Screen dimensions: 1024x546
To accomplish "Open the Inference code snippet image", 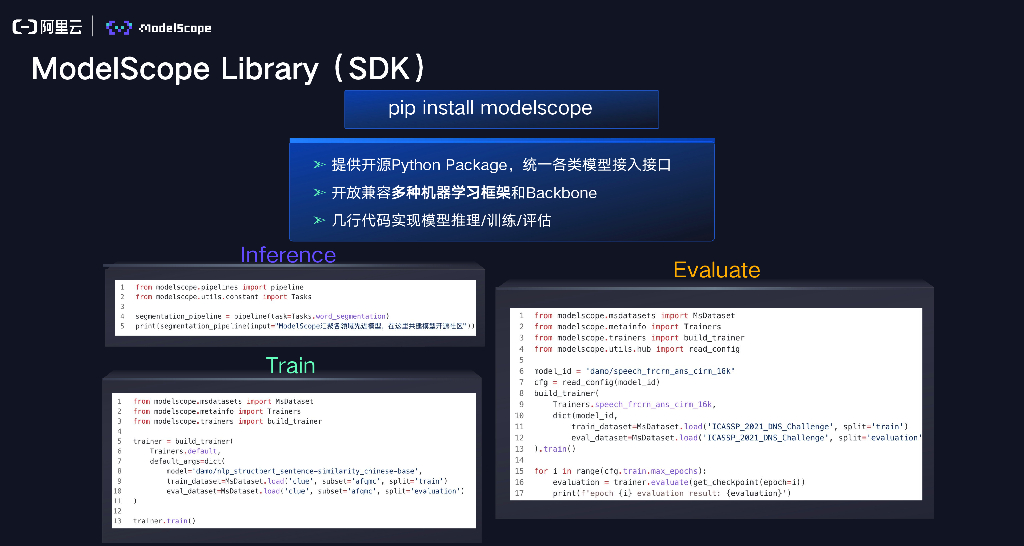I will click(x=295, y=308).
